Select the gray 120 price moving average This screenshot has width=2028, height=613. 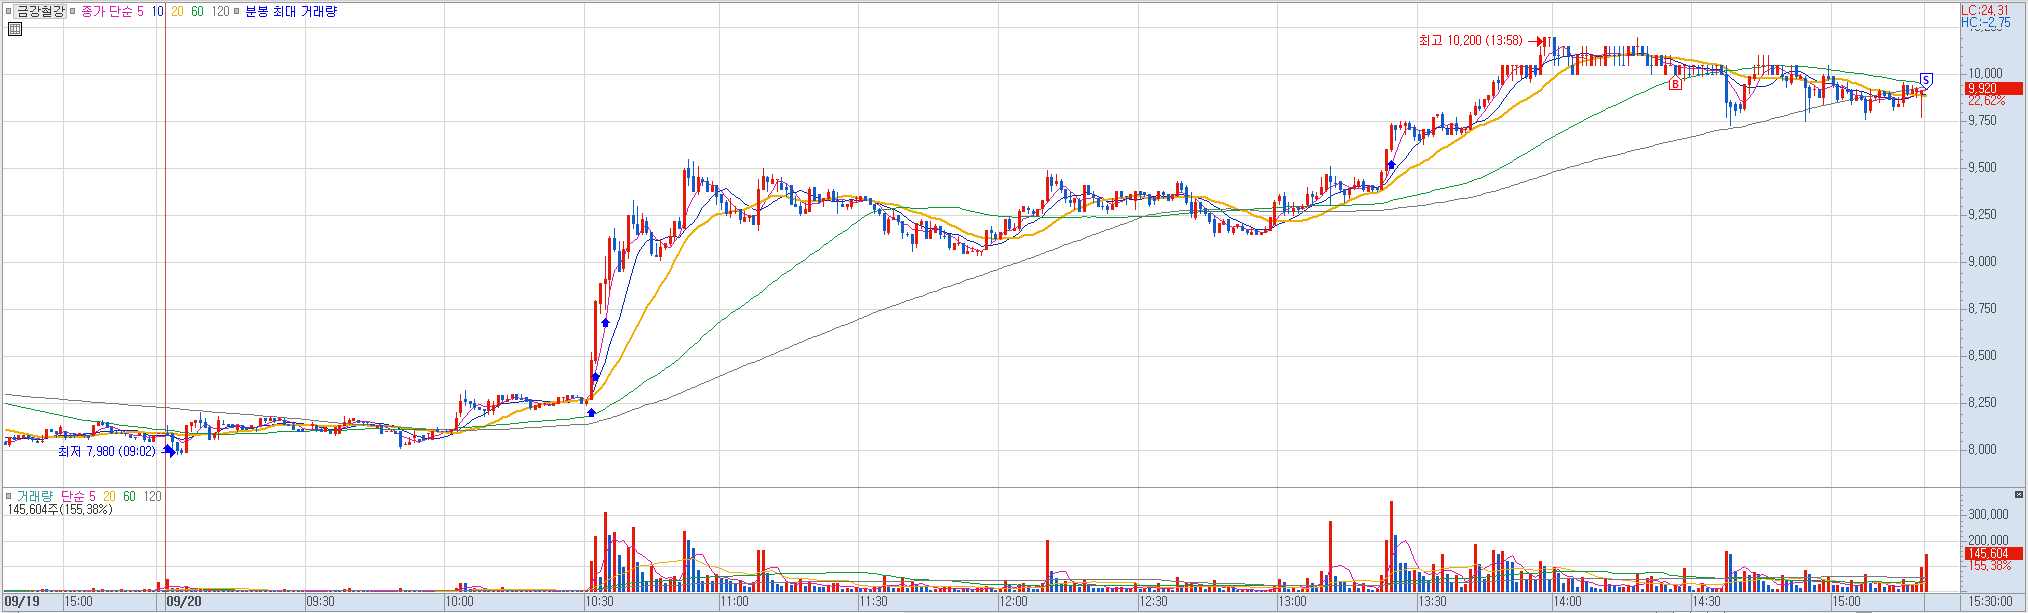click(221, 12)
